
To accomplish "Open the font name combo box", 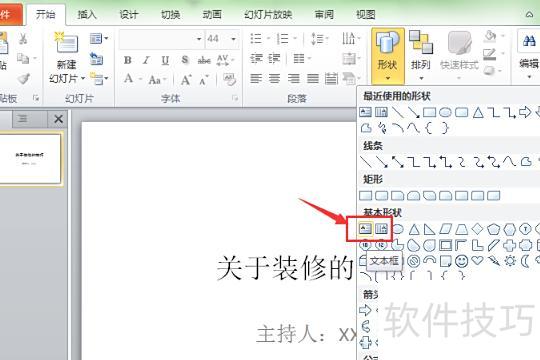I will [x=161, y=39].
